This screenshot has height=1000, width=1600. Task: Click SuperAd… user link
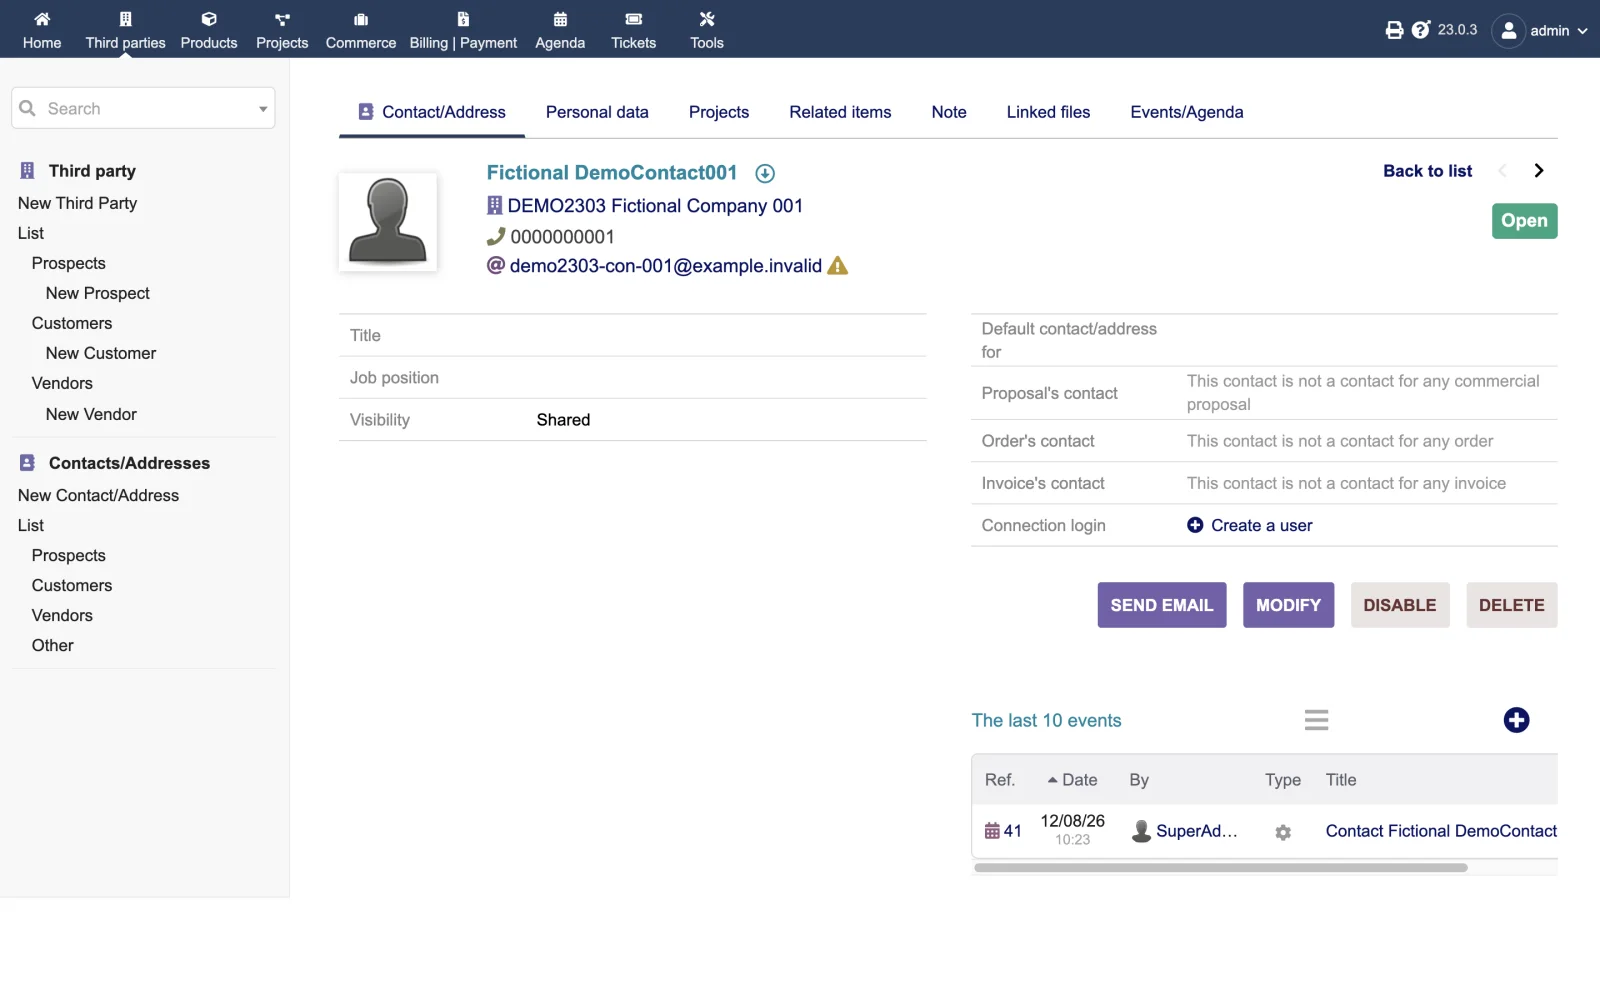click(x=1196, y=831)
